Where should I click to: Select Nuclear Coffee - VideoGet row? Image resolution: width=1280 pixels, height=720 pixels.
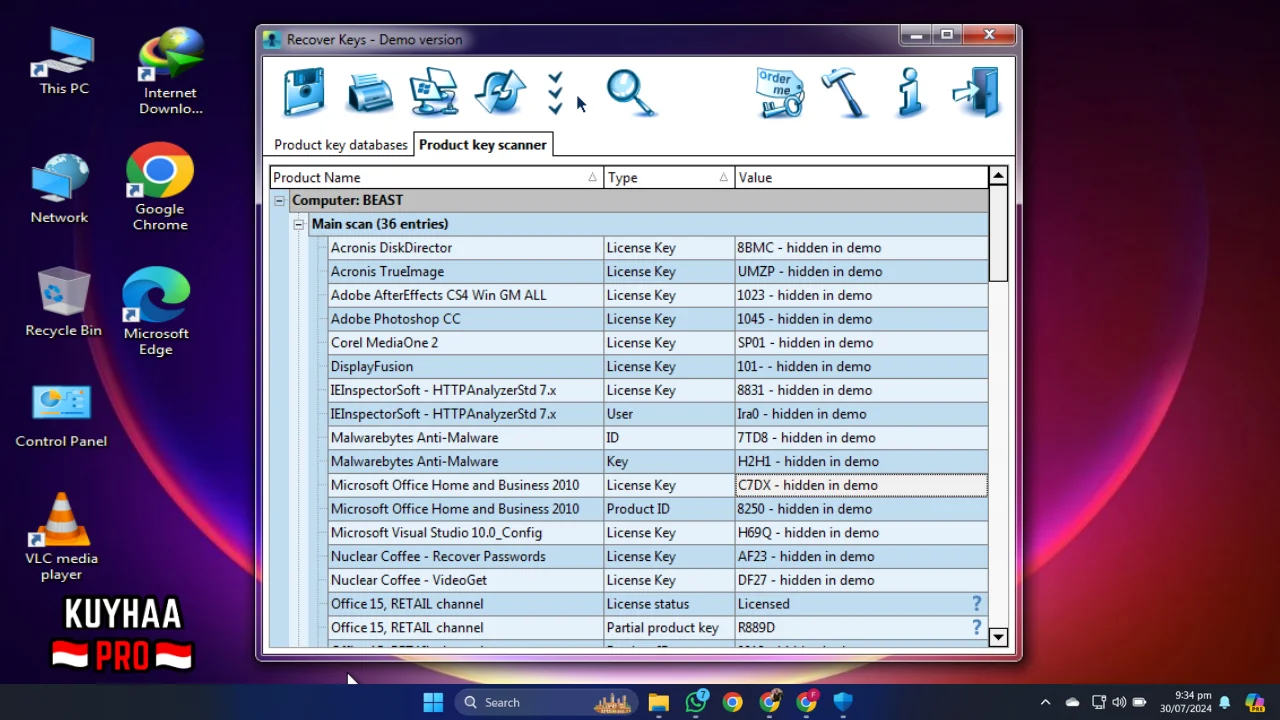tap(658, 580)
